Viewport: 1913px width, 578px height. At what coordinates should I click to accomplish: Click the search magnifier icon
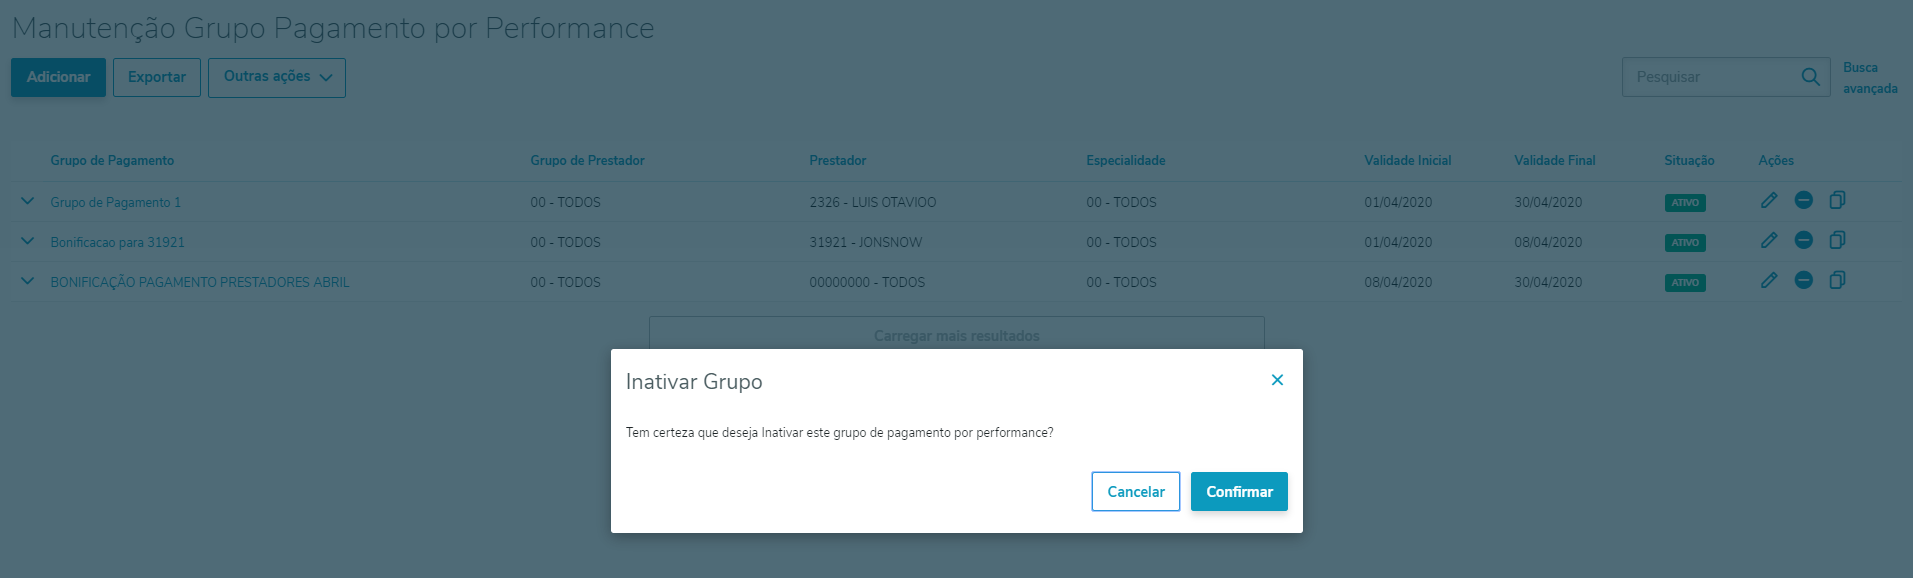click(1810, 77)
